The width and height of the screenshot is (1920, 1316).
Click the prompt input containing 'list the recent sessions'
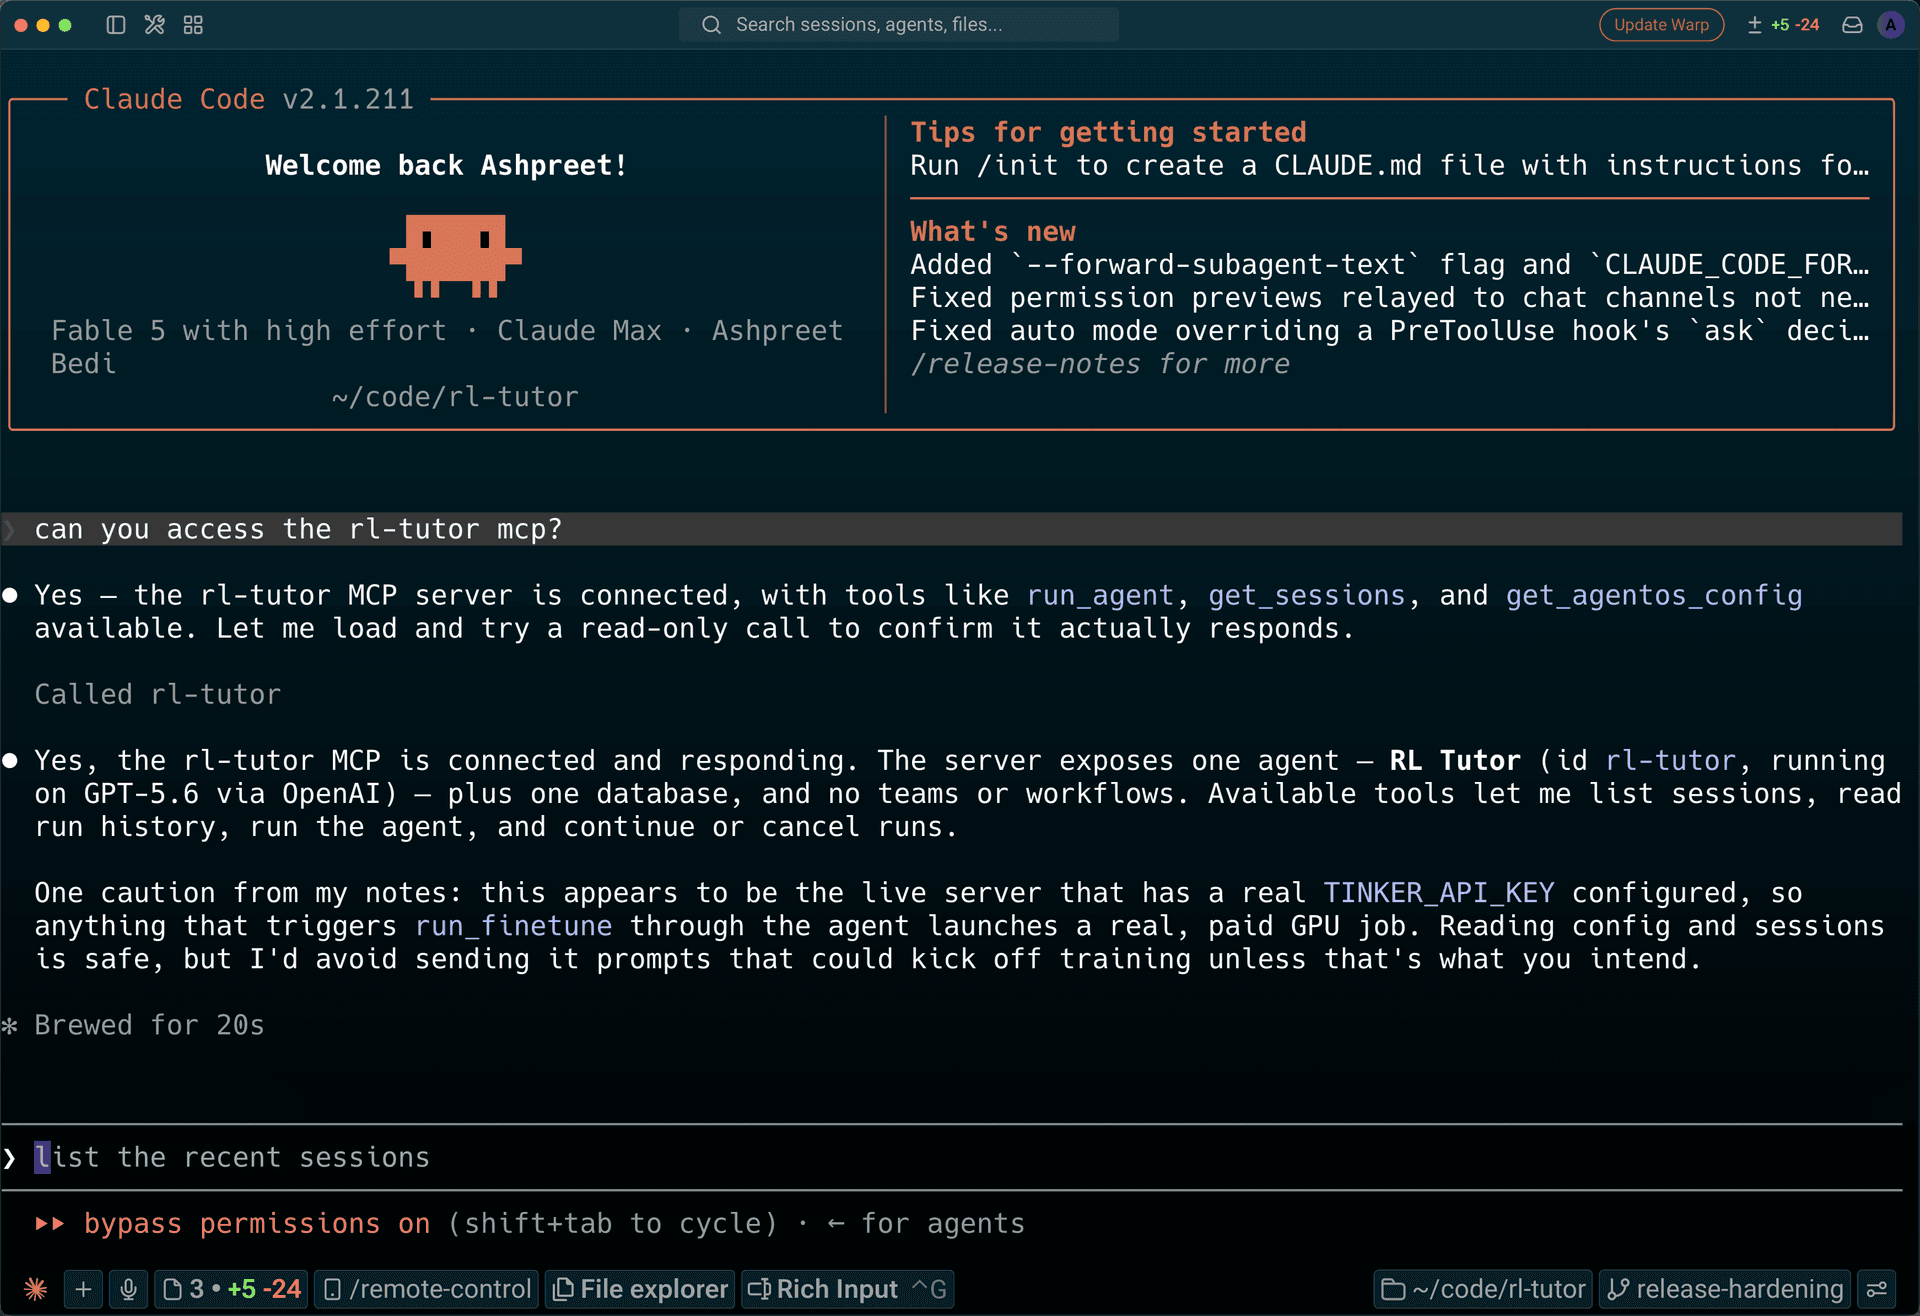[x=951, y=1157]
